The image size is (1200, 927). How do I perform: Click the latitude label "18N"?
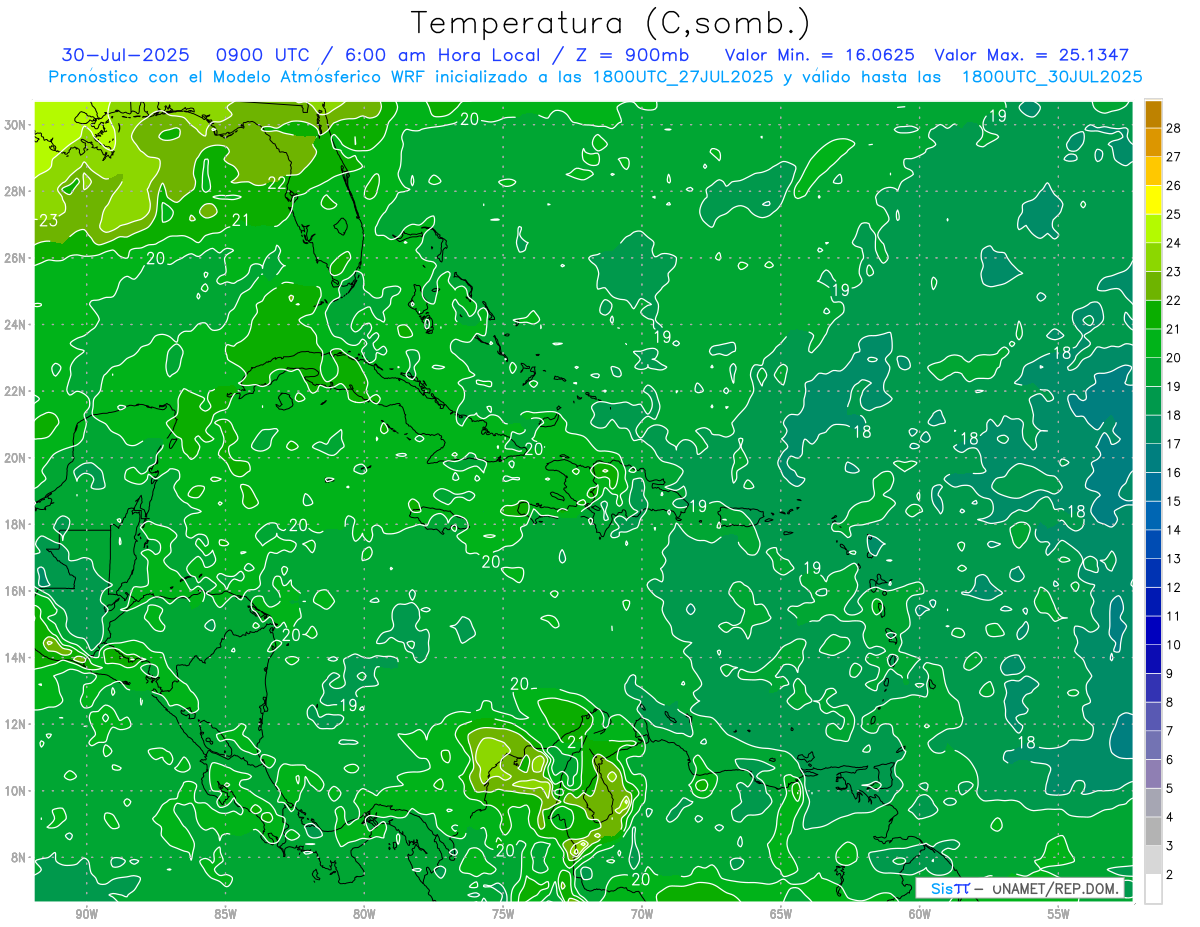click(17, 524)
